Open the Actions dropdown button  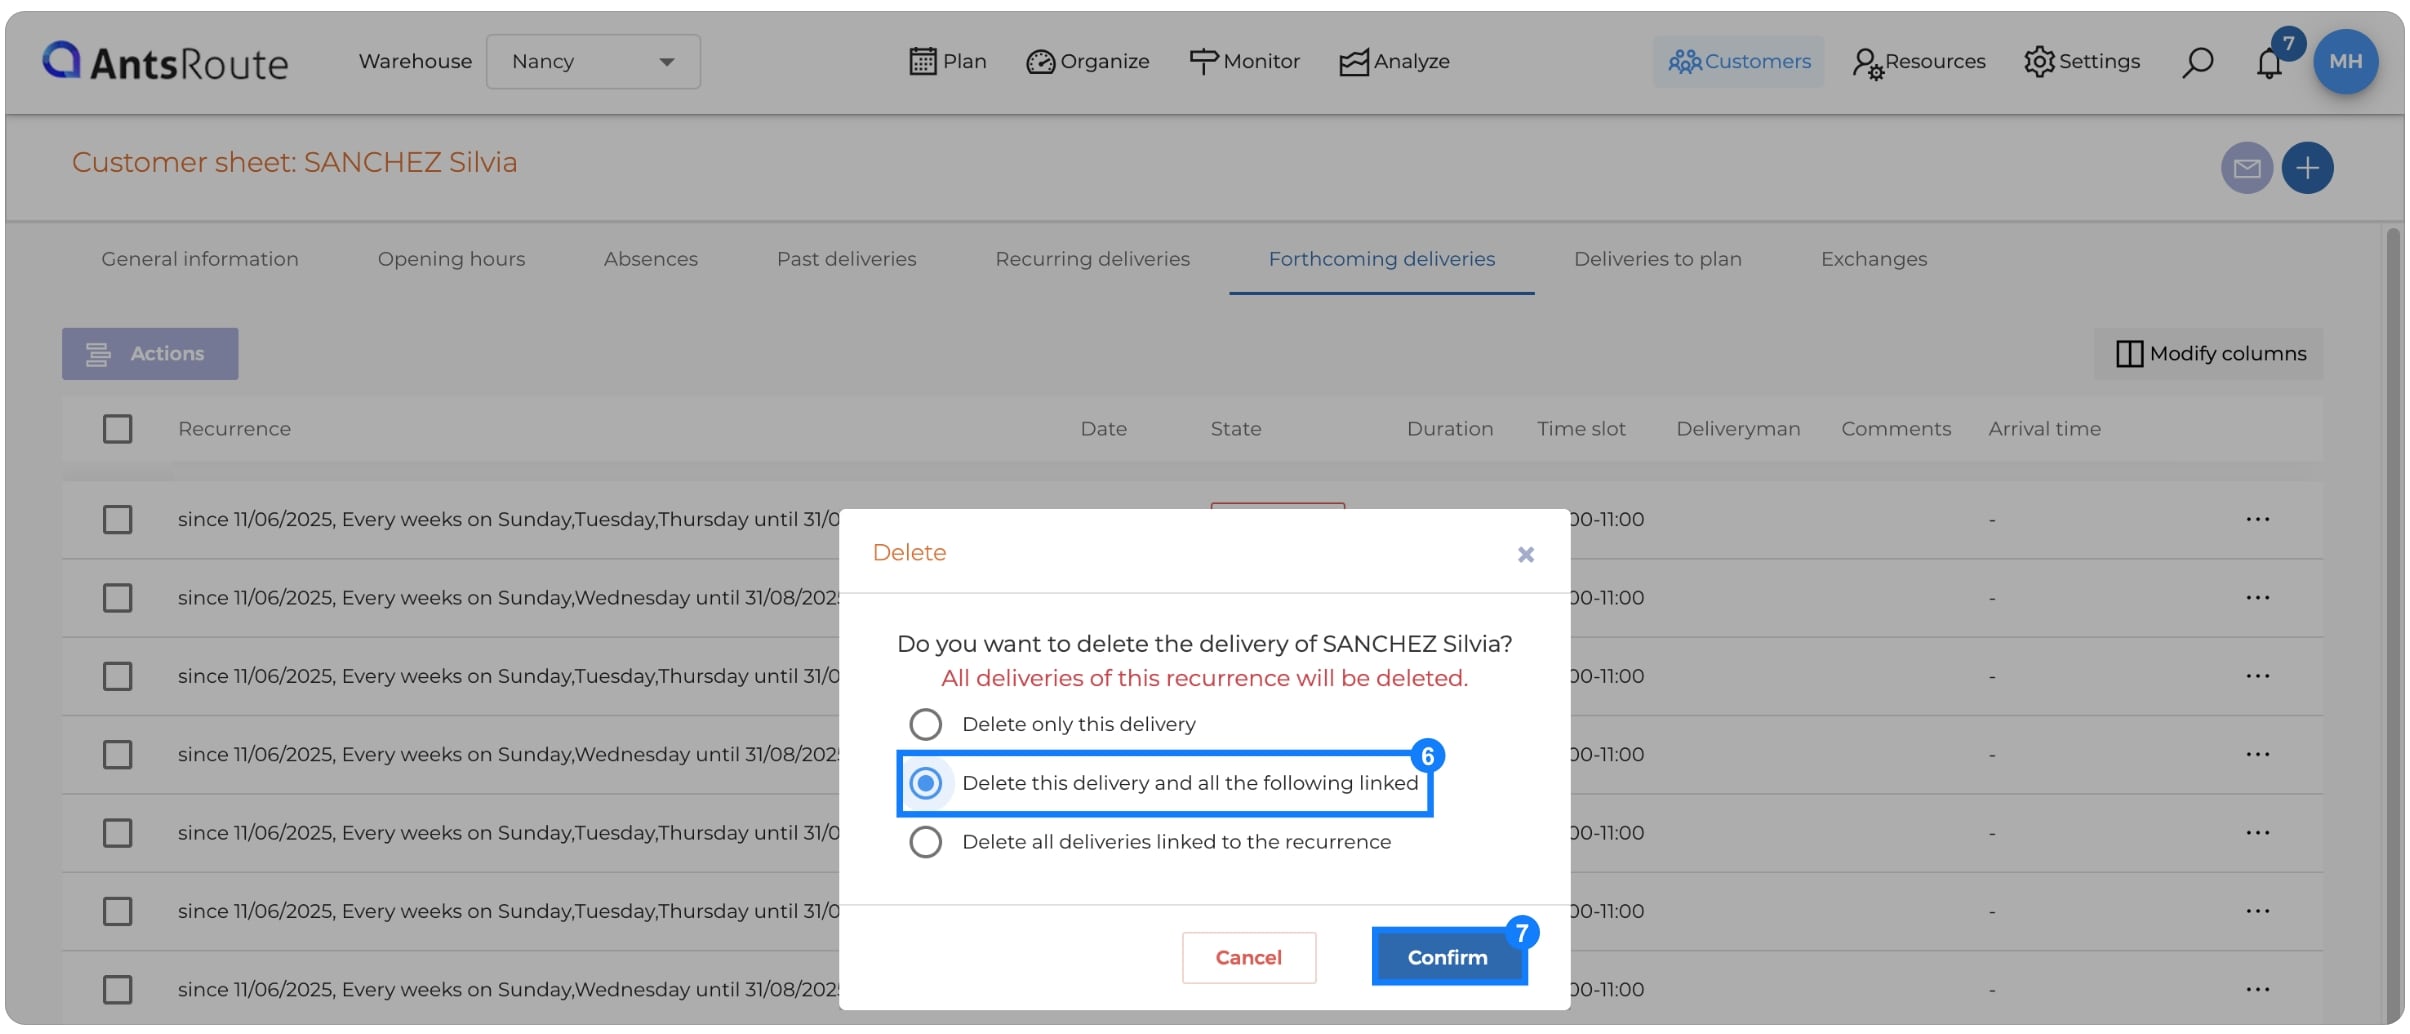point(150,354)
